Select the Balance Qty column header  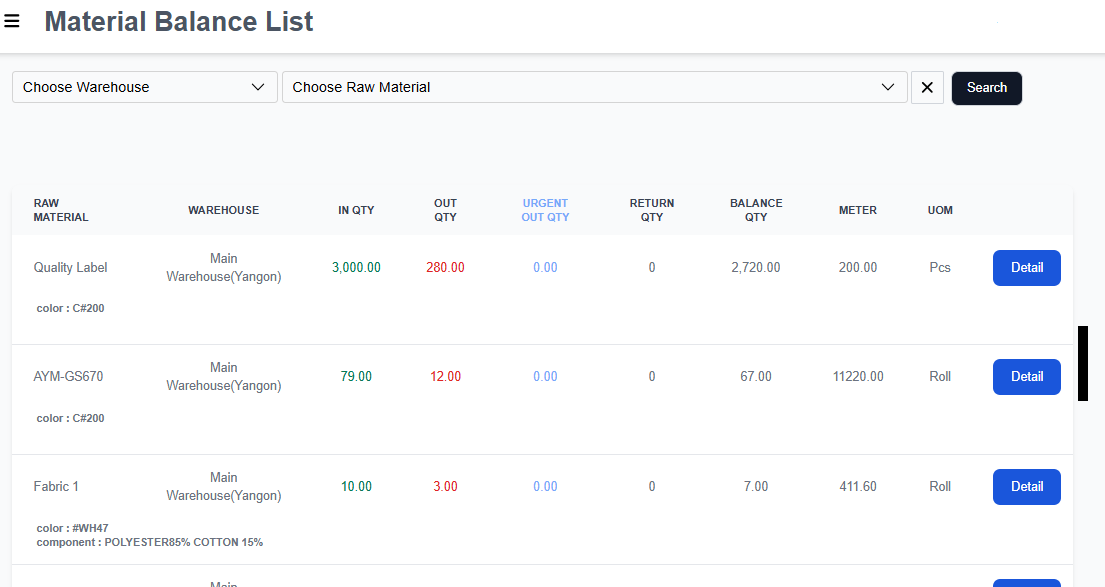point(756,210)
